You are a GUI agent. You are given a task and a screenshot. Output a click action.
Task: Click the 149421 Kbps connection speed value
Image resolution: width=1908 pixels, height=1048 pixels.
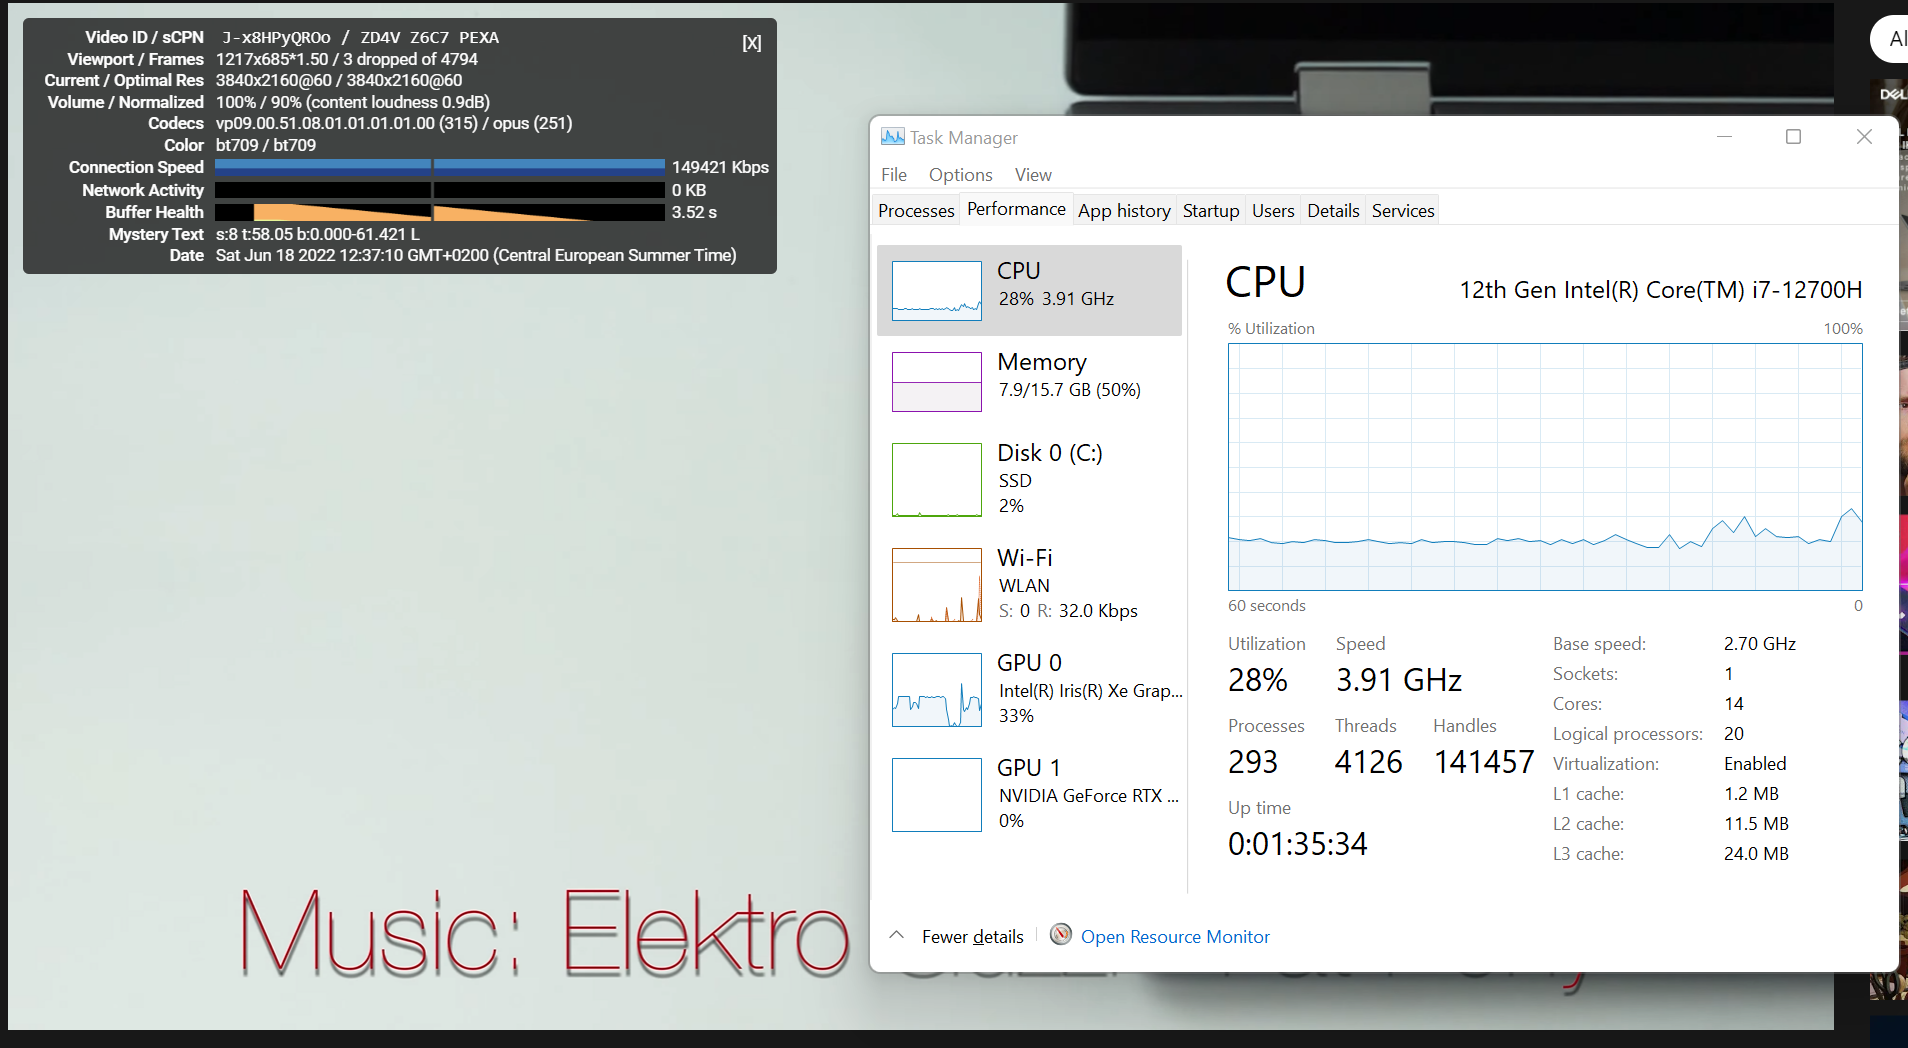[x=720, y=167]
